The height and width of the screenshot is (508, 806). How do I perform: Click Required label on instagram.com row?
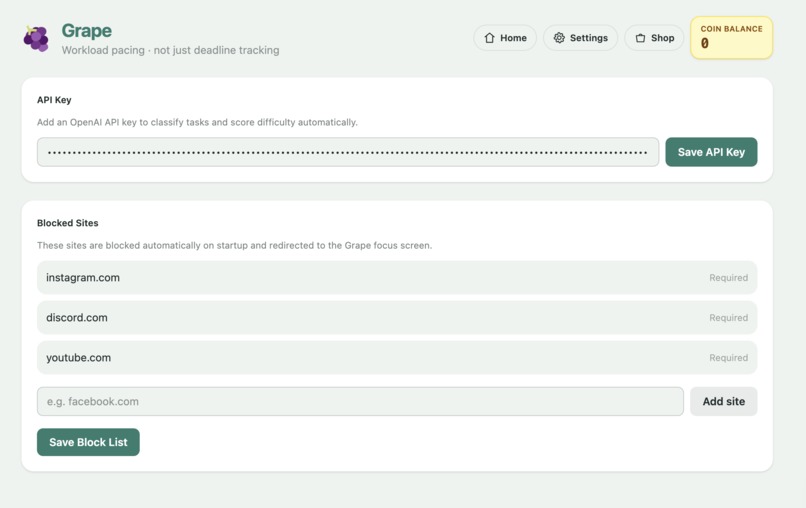click(728, 278)
